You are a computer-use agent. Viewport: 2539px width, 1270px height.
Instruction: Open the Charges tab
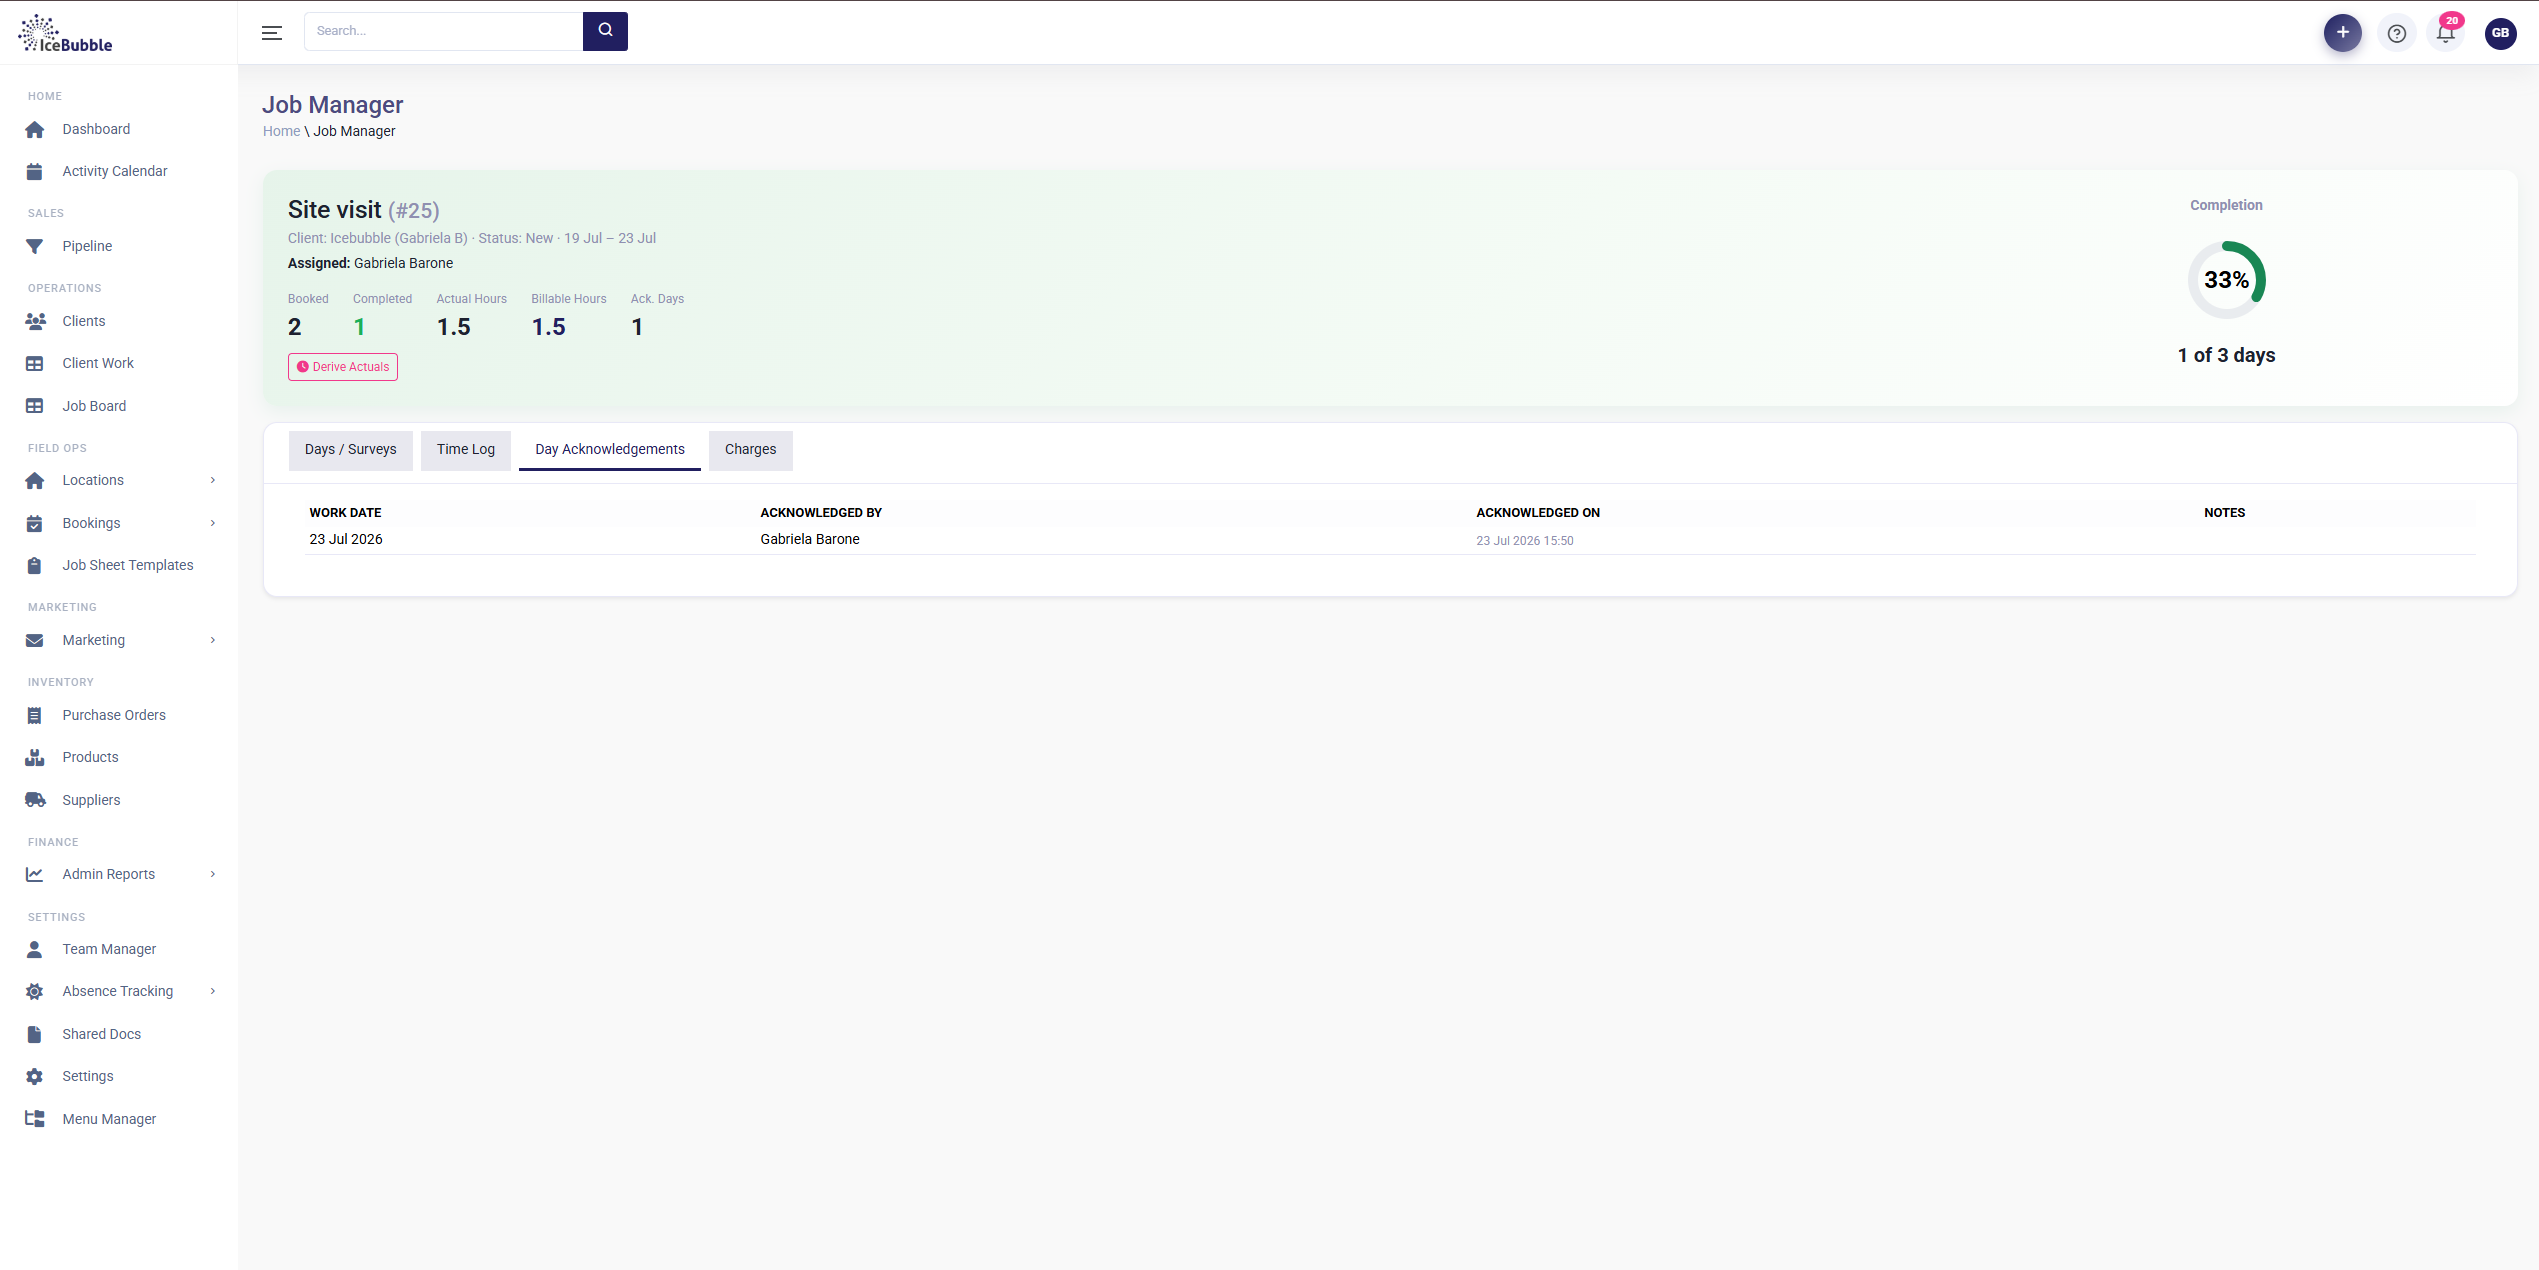point(751,450)
